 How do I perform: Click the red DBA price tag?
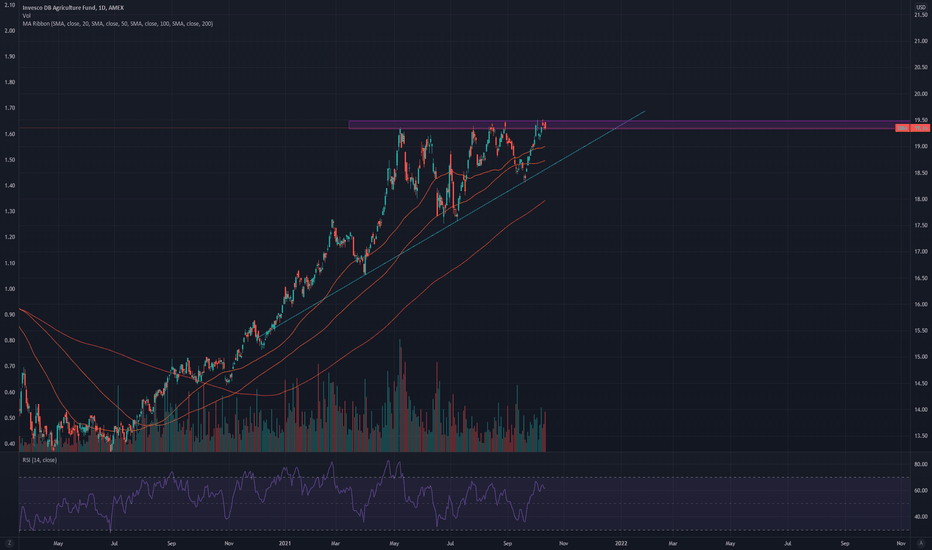(x=912, y=128)
